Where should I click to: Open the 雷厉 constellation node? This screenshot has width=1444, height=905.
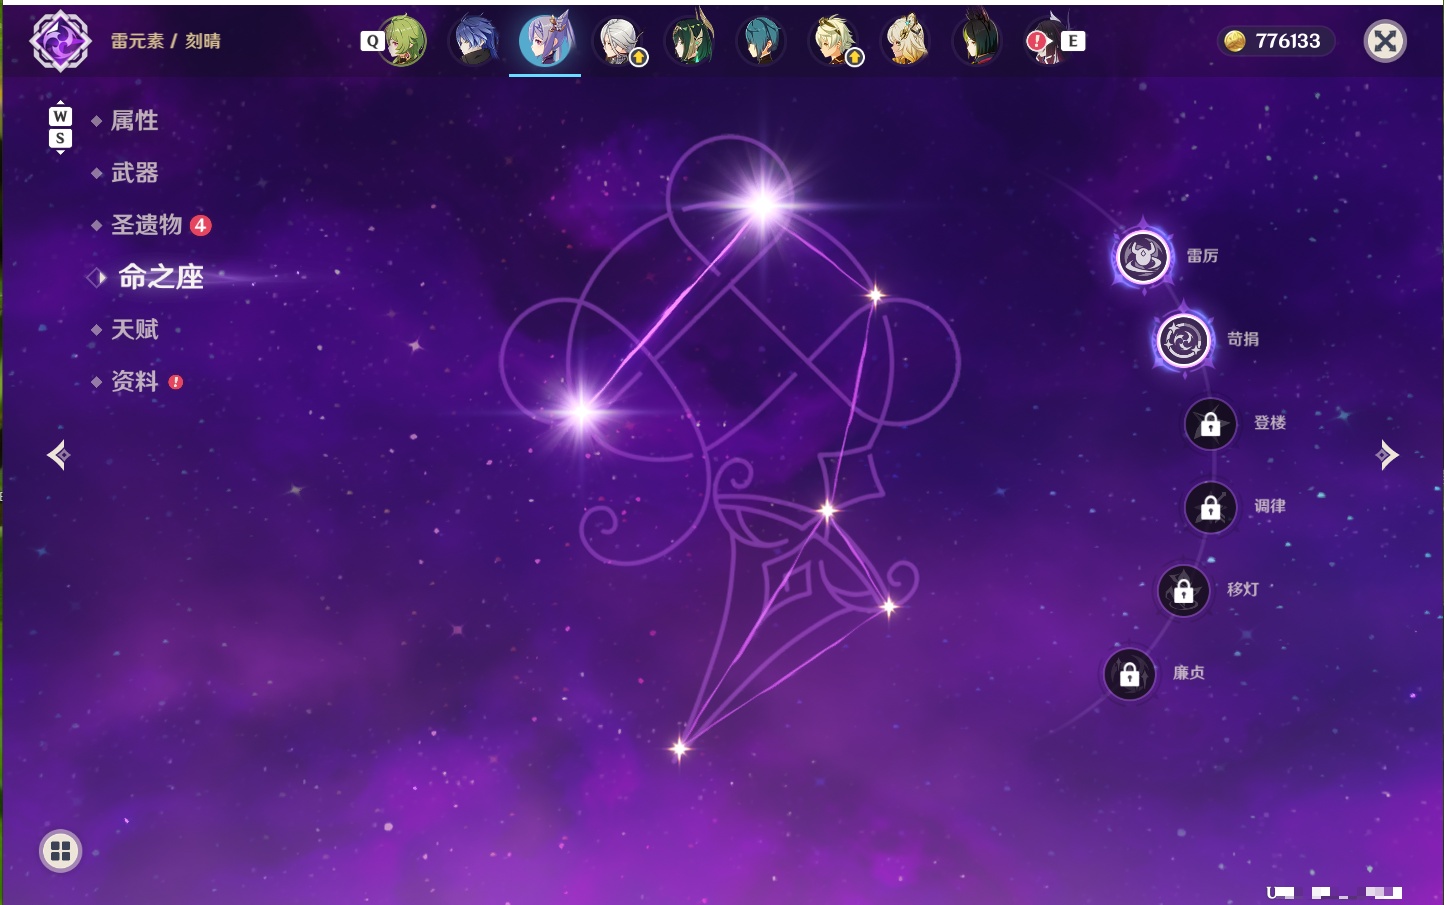coord(1143,257)
